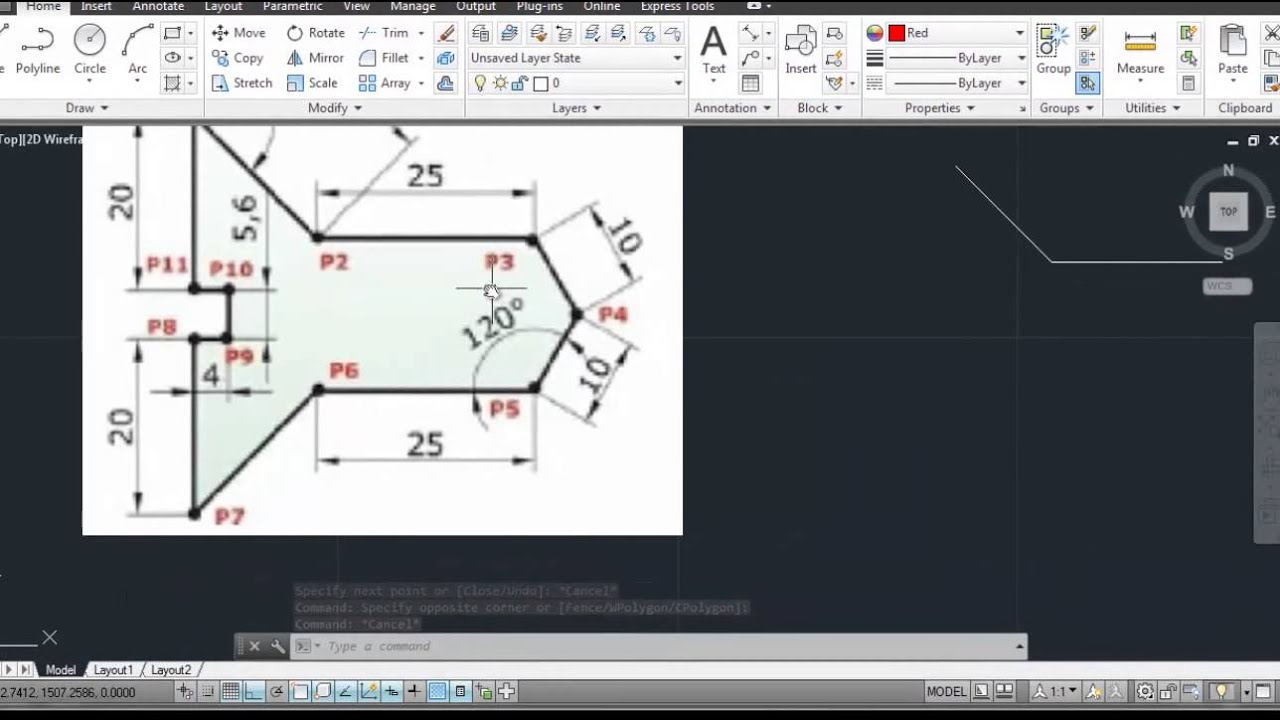Screen dimensions: 1280x720
Task: Pick the Rotate tool
Action: 316,33
